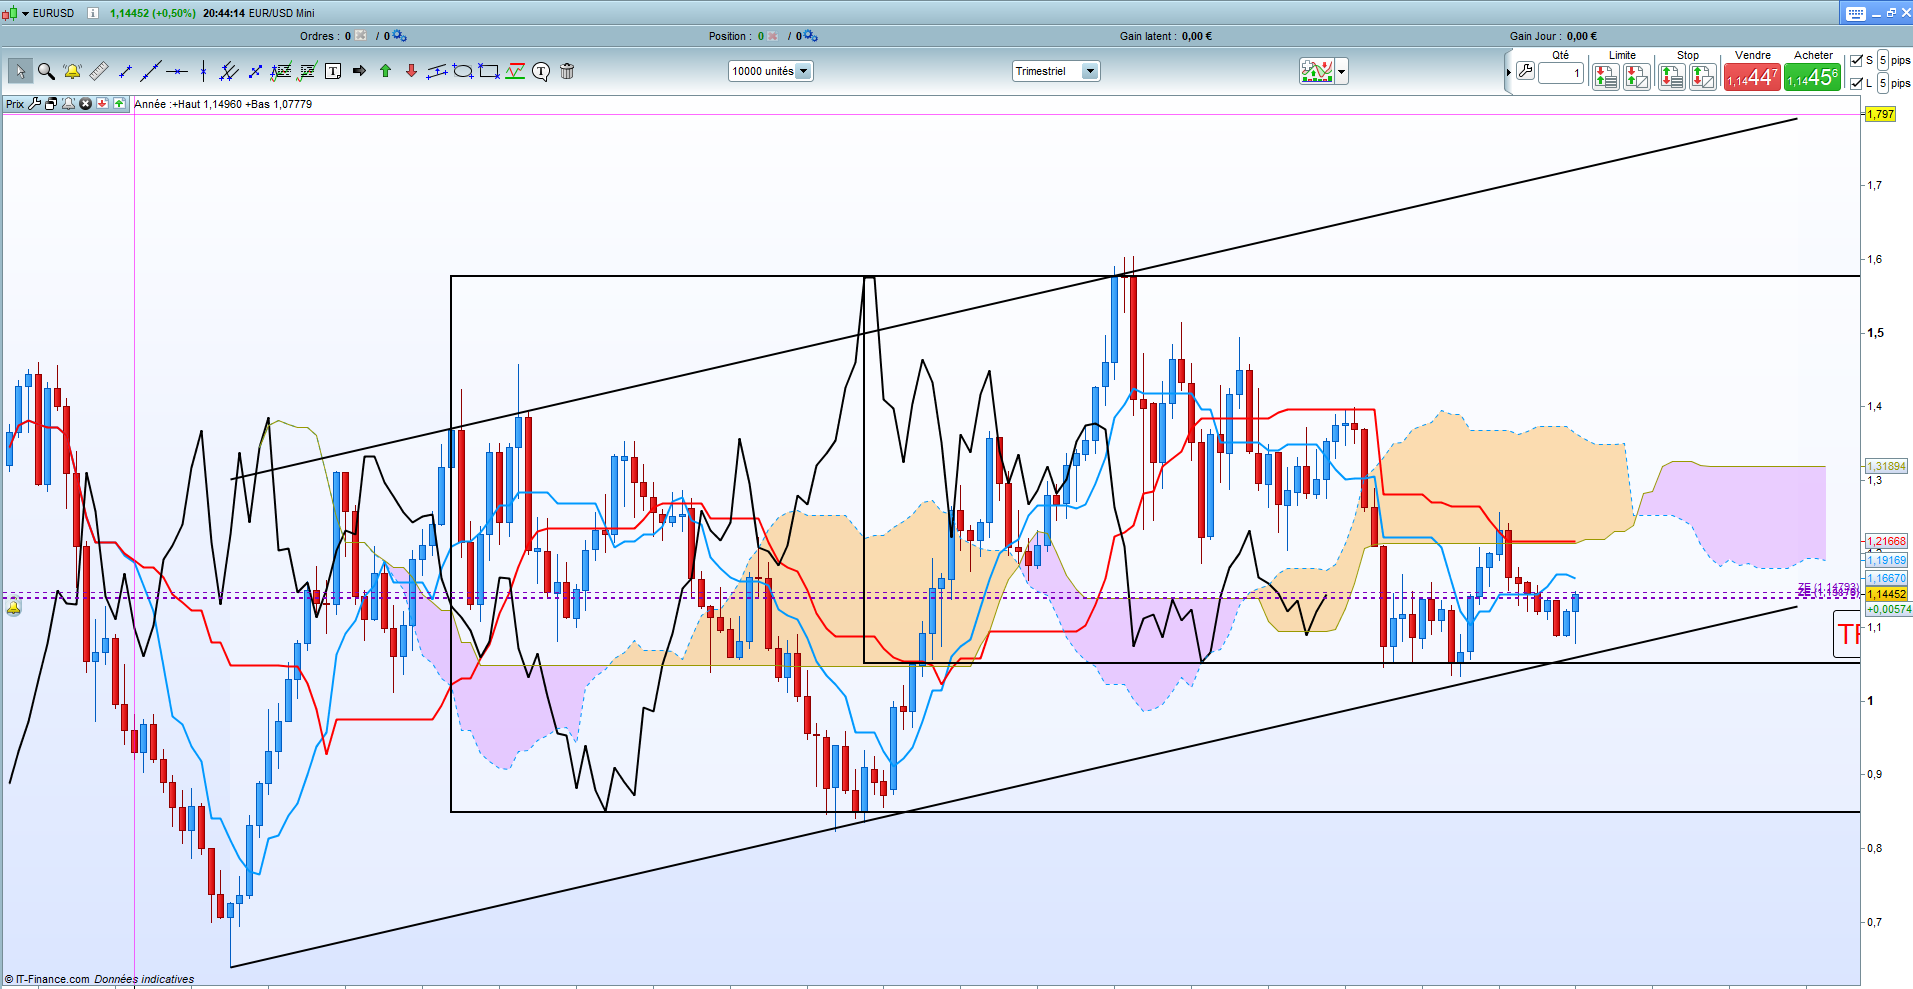Move price panel up with green arrow
The width and height of the screenshot is (1913, 989).
pos(119,104)
